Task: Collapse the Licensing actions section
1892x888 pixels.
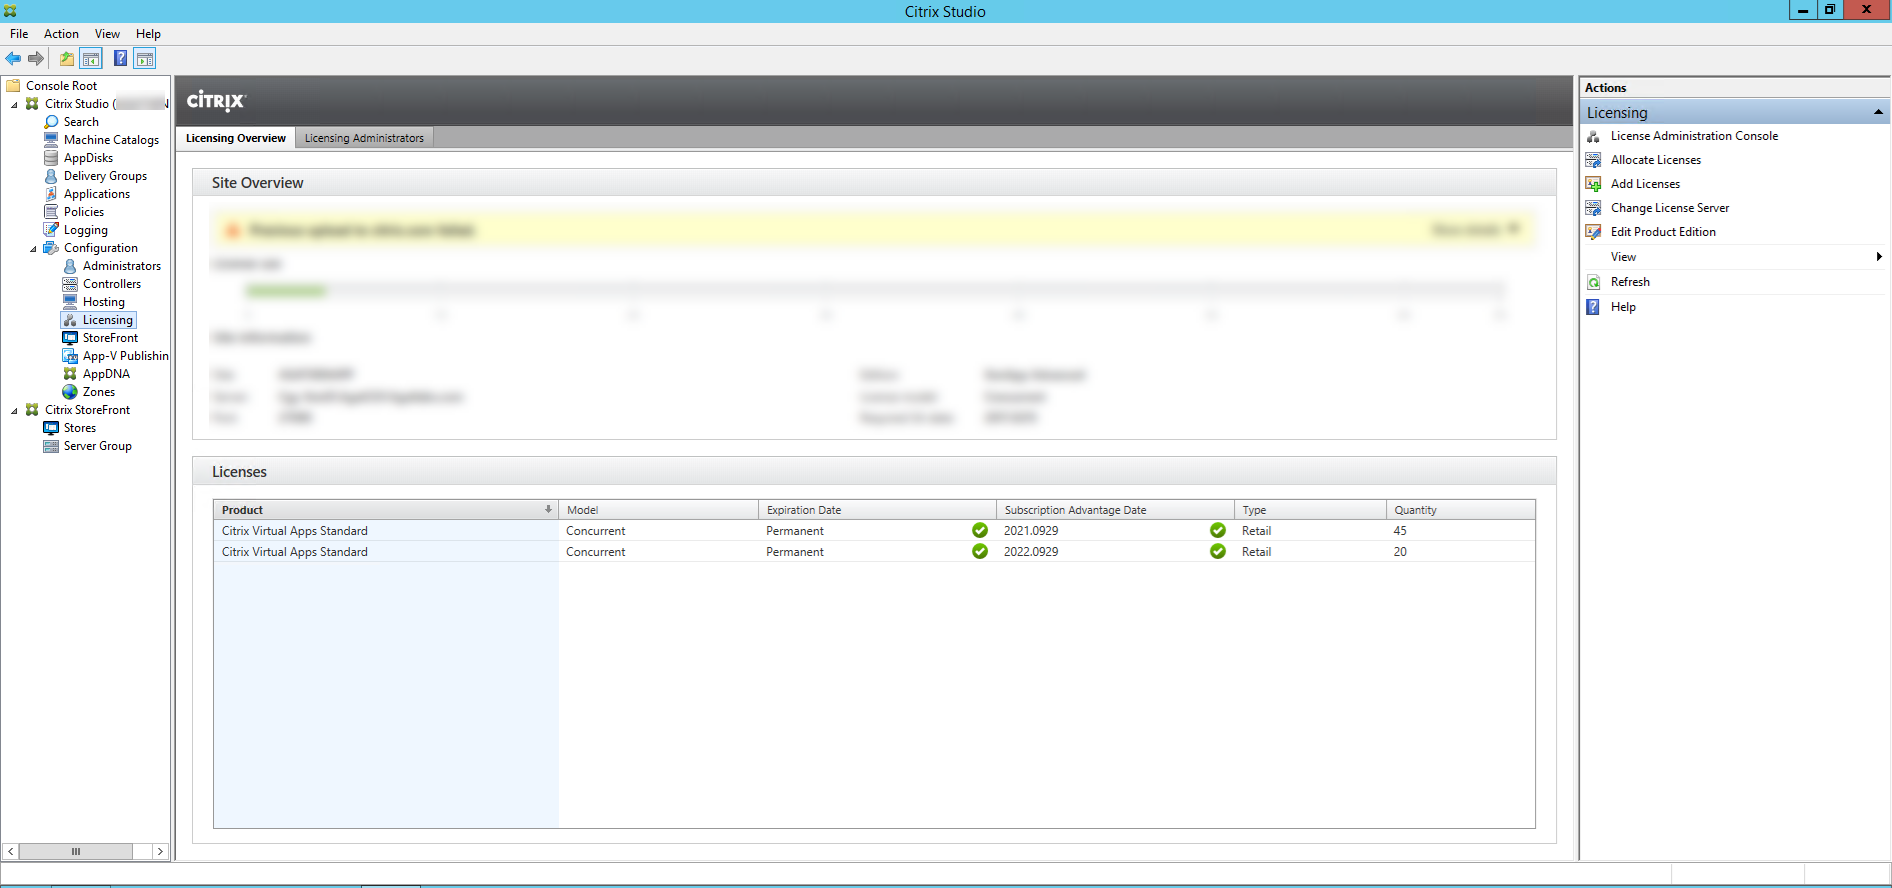Action: point(1878,112)
